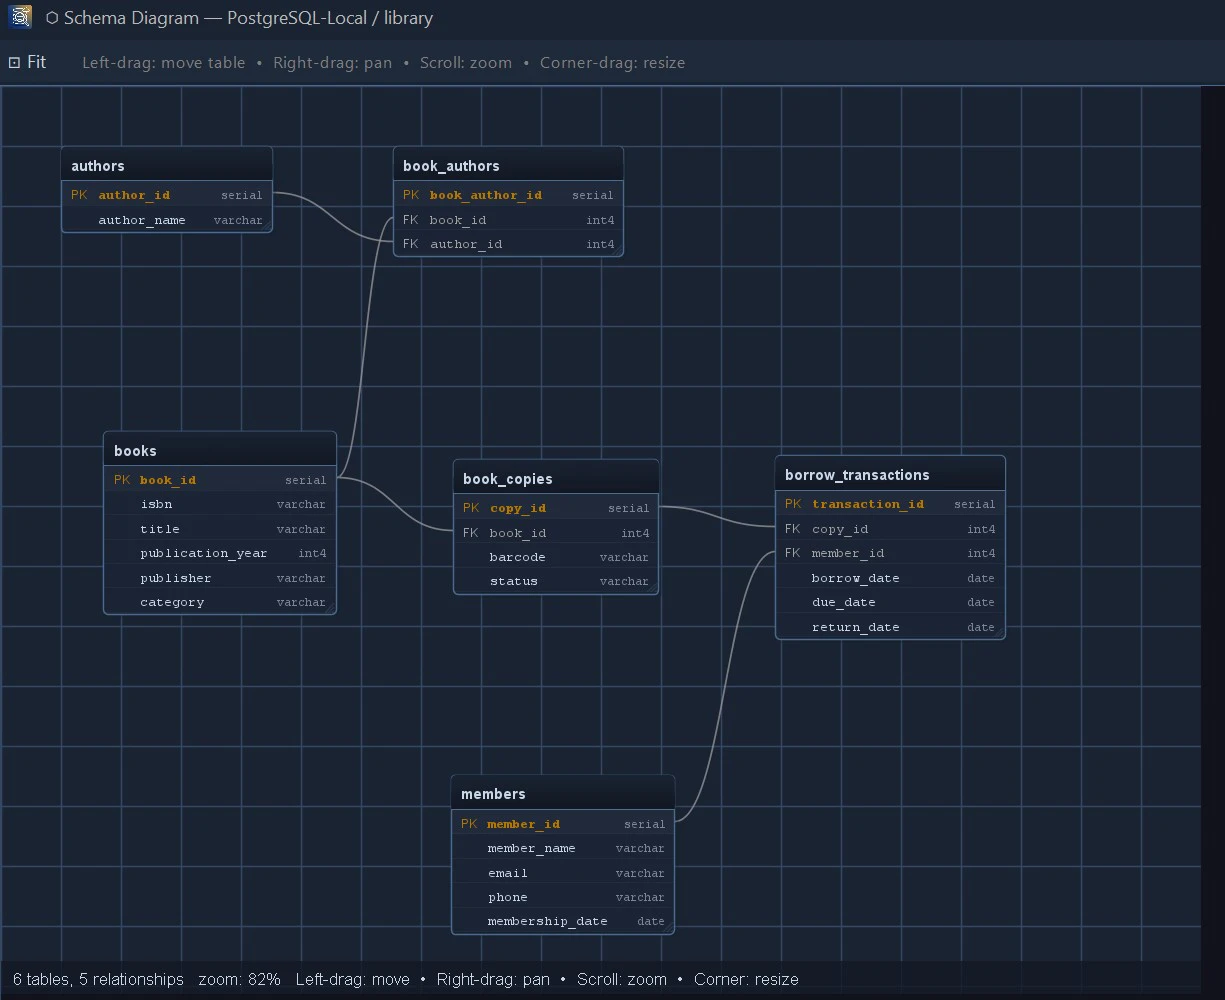The image size is (1225, 1000).
Task: Click the Fit button
Action: 36,62
